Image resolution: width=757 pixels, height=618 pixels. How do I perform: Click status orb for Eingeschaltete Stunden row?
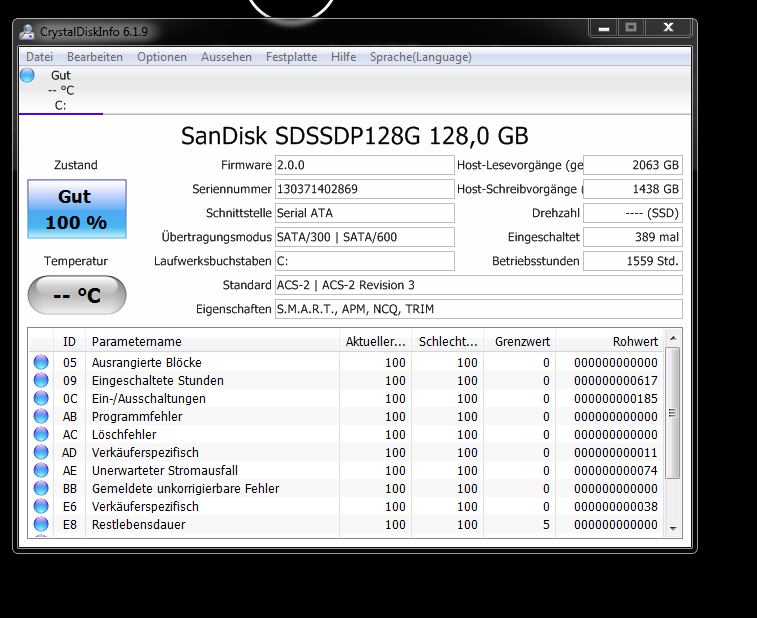41,380
